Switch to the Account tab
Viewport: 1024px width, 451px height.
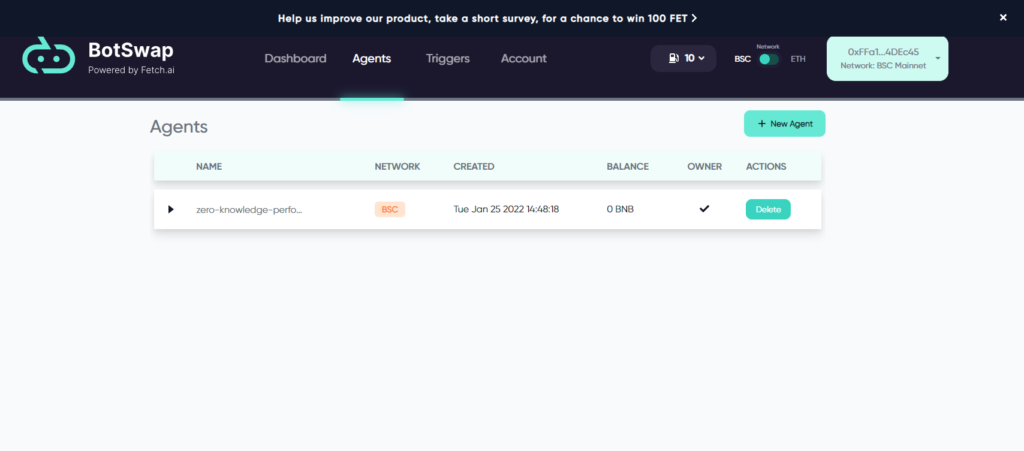[x=524, y=59]
